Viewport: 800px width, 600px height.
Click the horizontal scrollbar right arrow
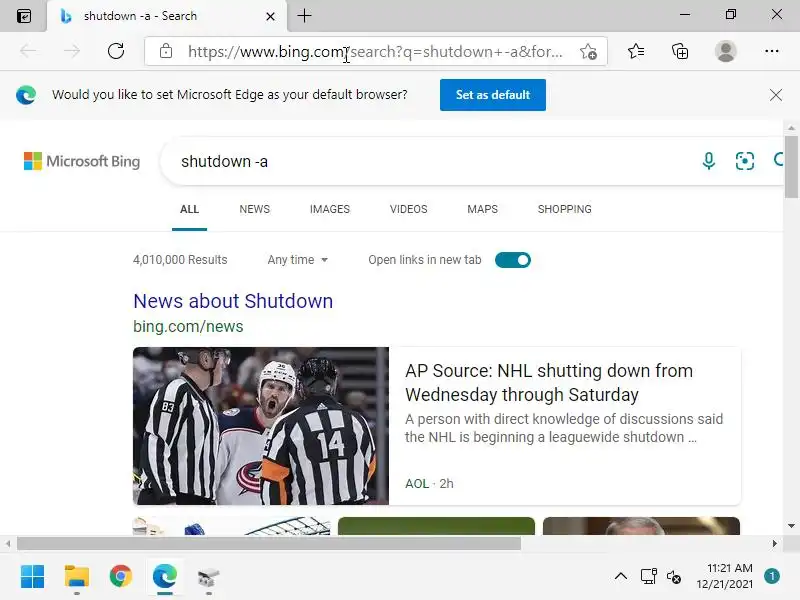pyautogui.click(x=774, y=544)
